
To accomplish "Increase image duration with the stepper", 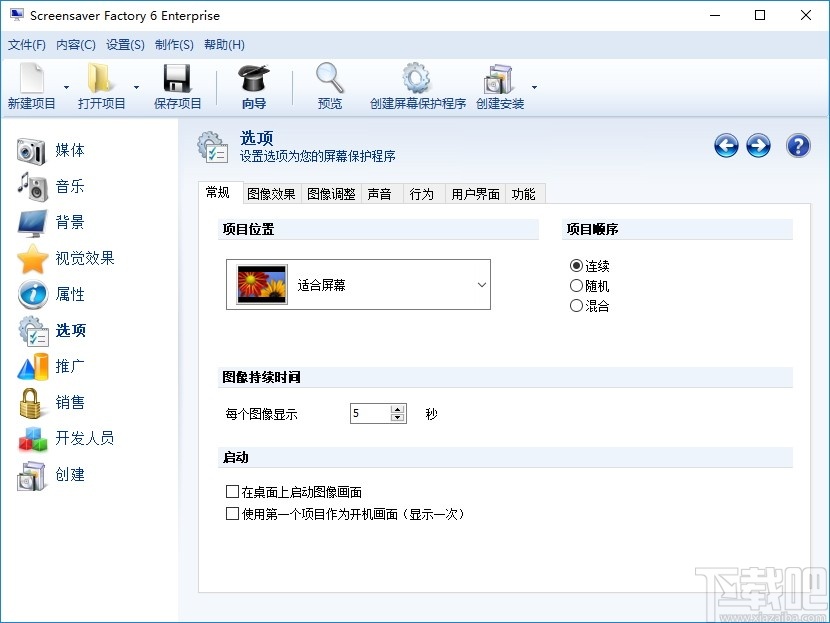I will (x=396, y=407).
